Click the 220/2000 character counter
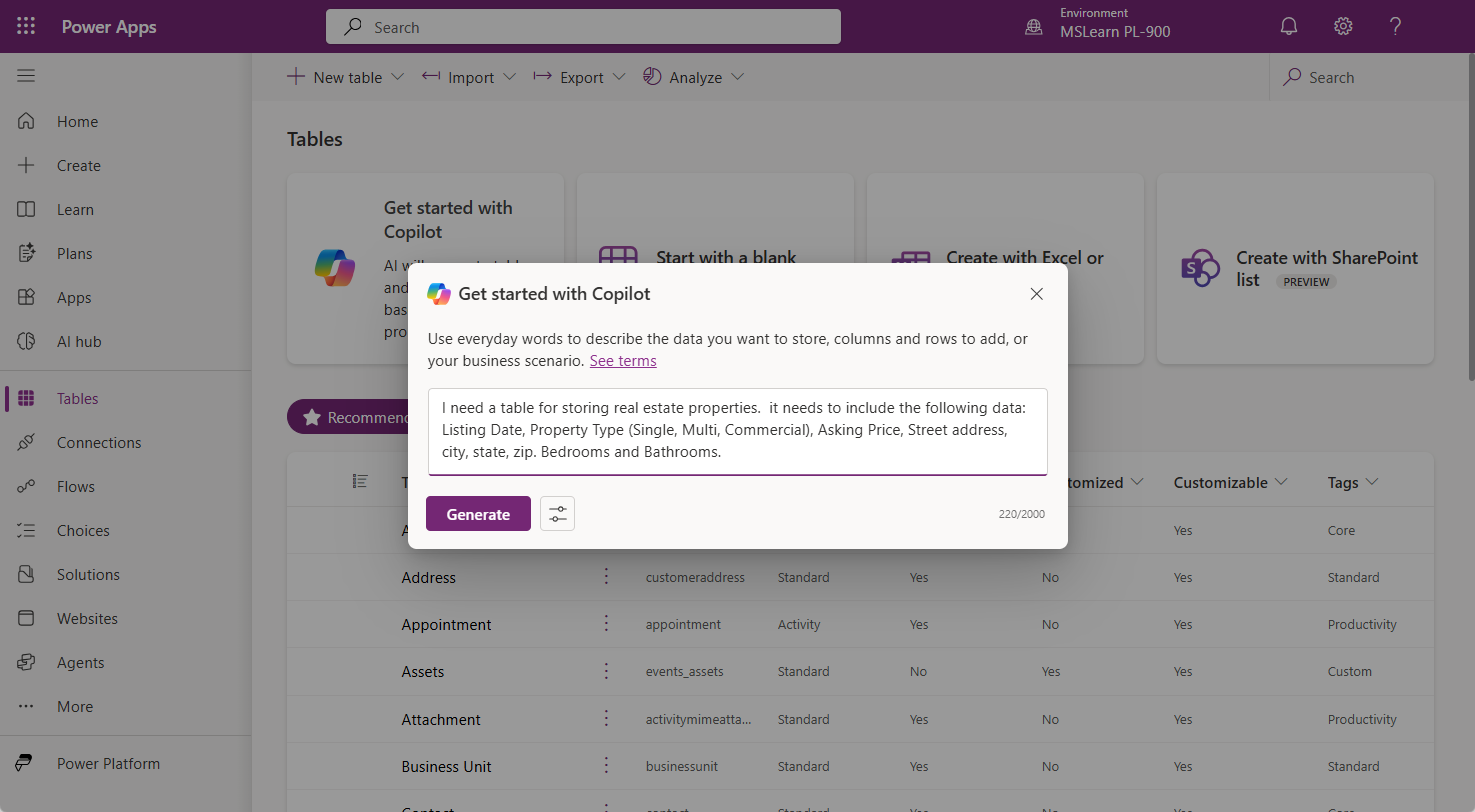1475x812 pixels. [x=1021, y=514]
